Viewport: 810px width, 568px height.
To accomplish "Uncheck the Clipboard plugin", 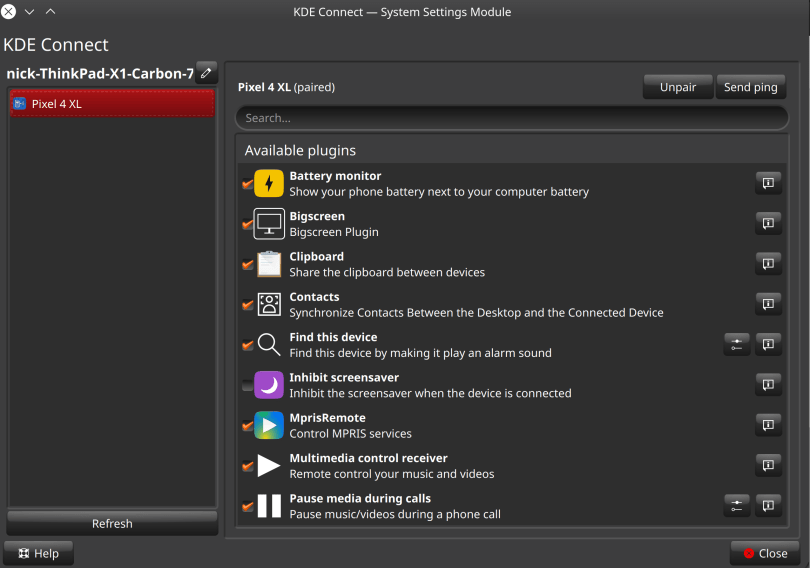I will 247,264.
